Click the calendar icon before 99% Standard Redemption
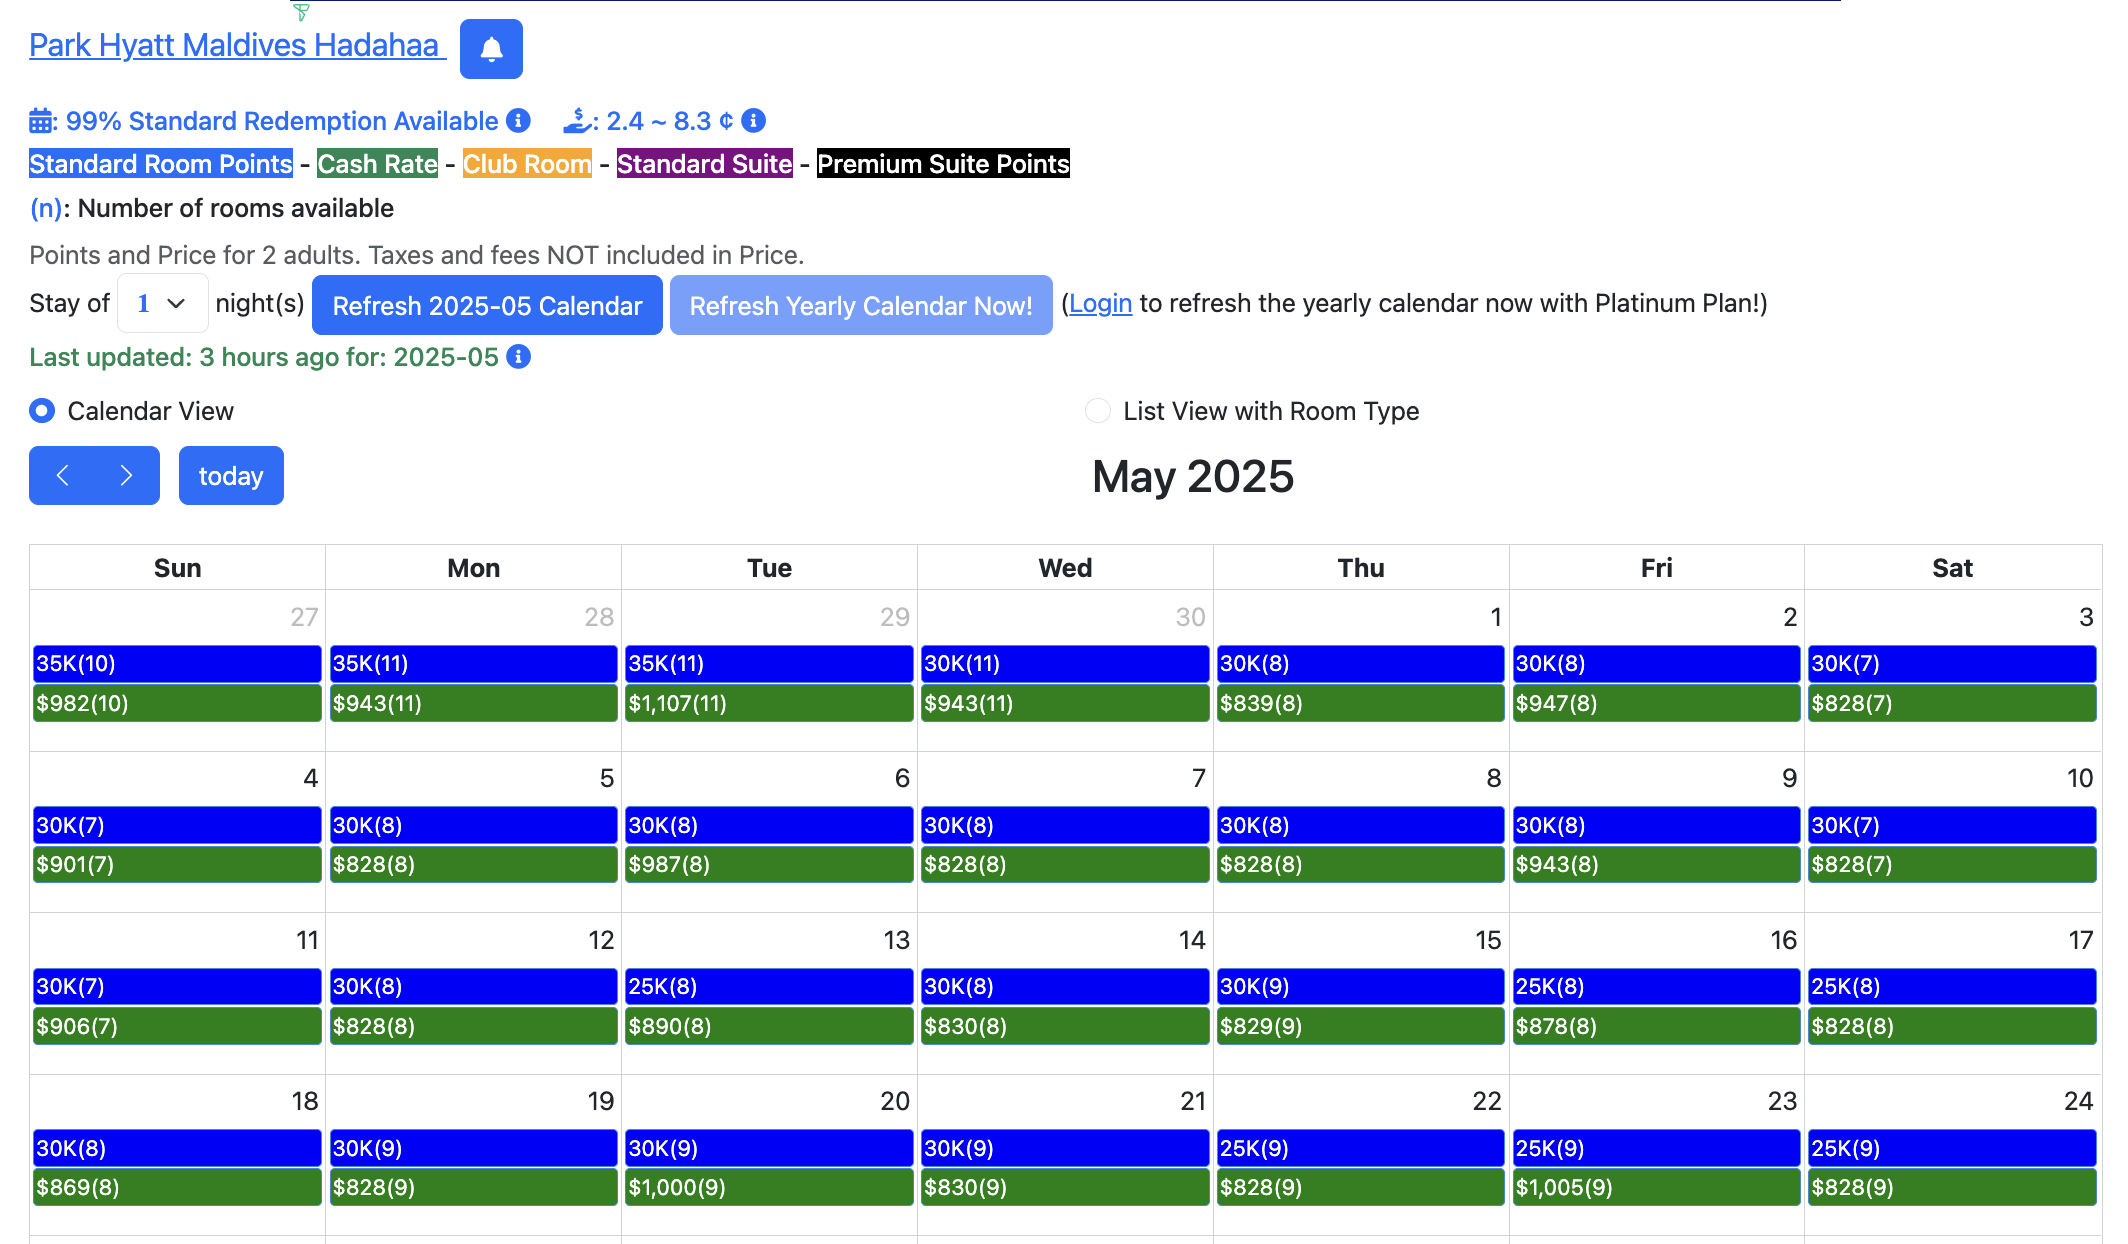The height and width of the screenshot is (1244, 2128). (42, 121)
